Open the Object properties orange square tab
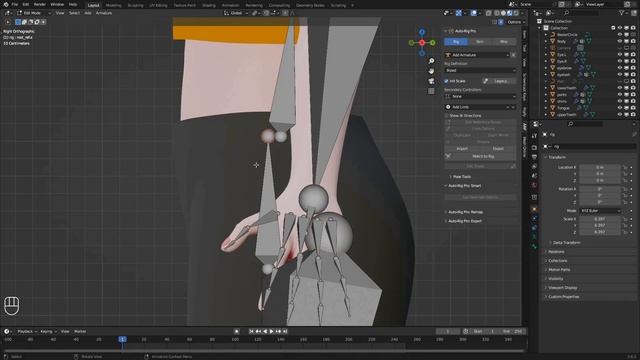Viewport: 640px width, 360px height. (x=534, y=209)
